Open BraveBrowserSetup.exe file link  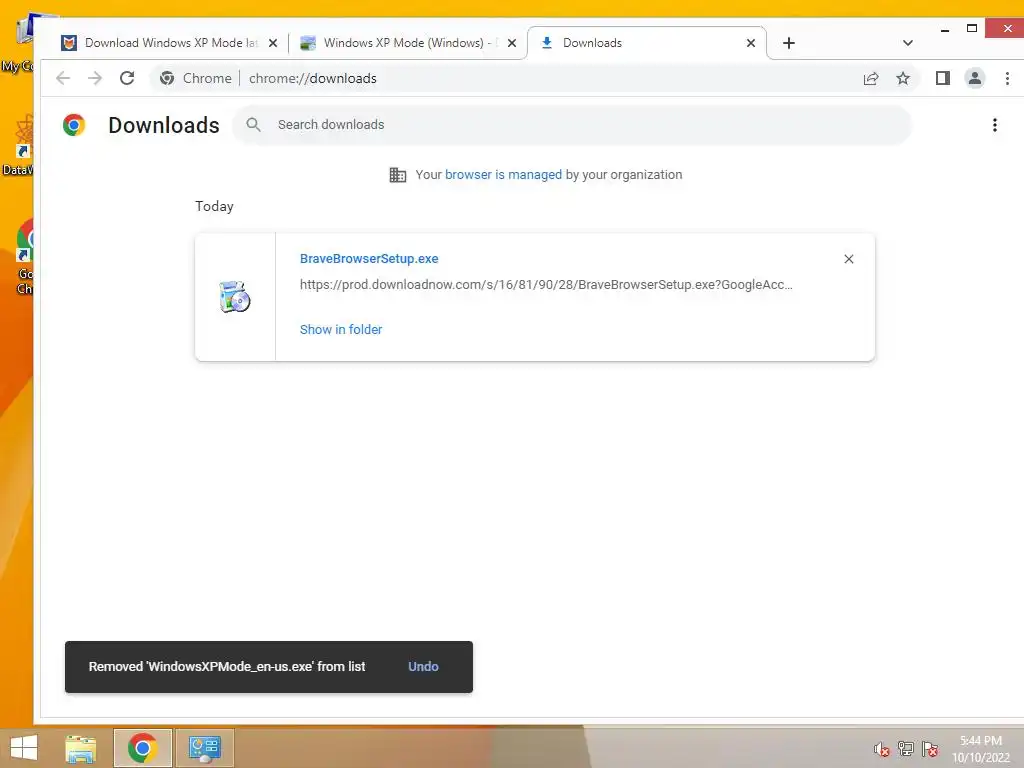click(369, 259)
